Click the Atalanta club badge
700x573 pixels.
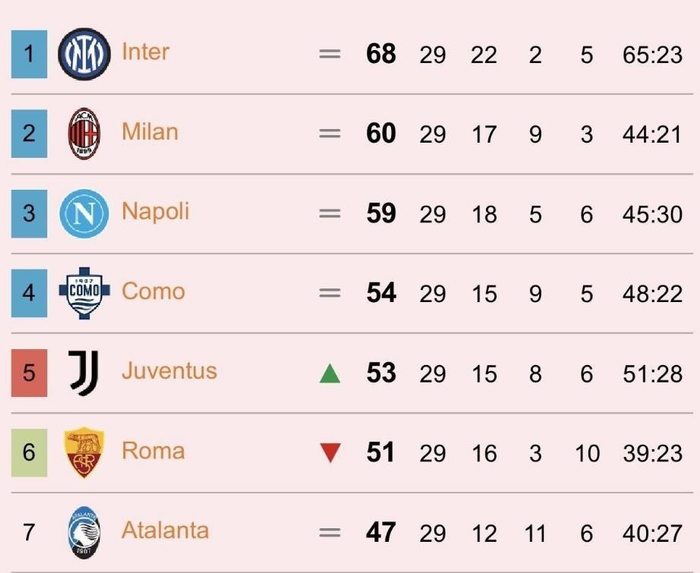(x=83, y=532)
